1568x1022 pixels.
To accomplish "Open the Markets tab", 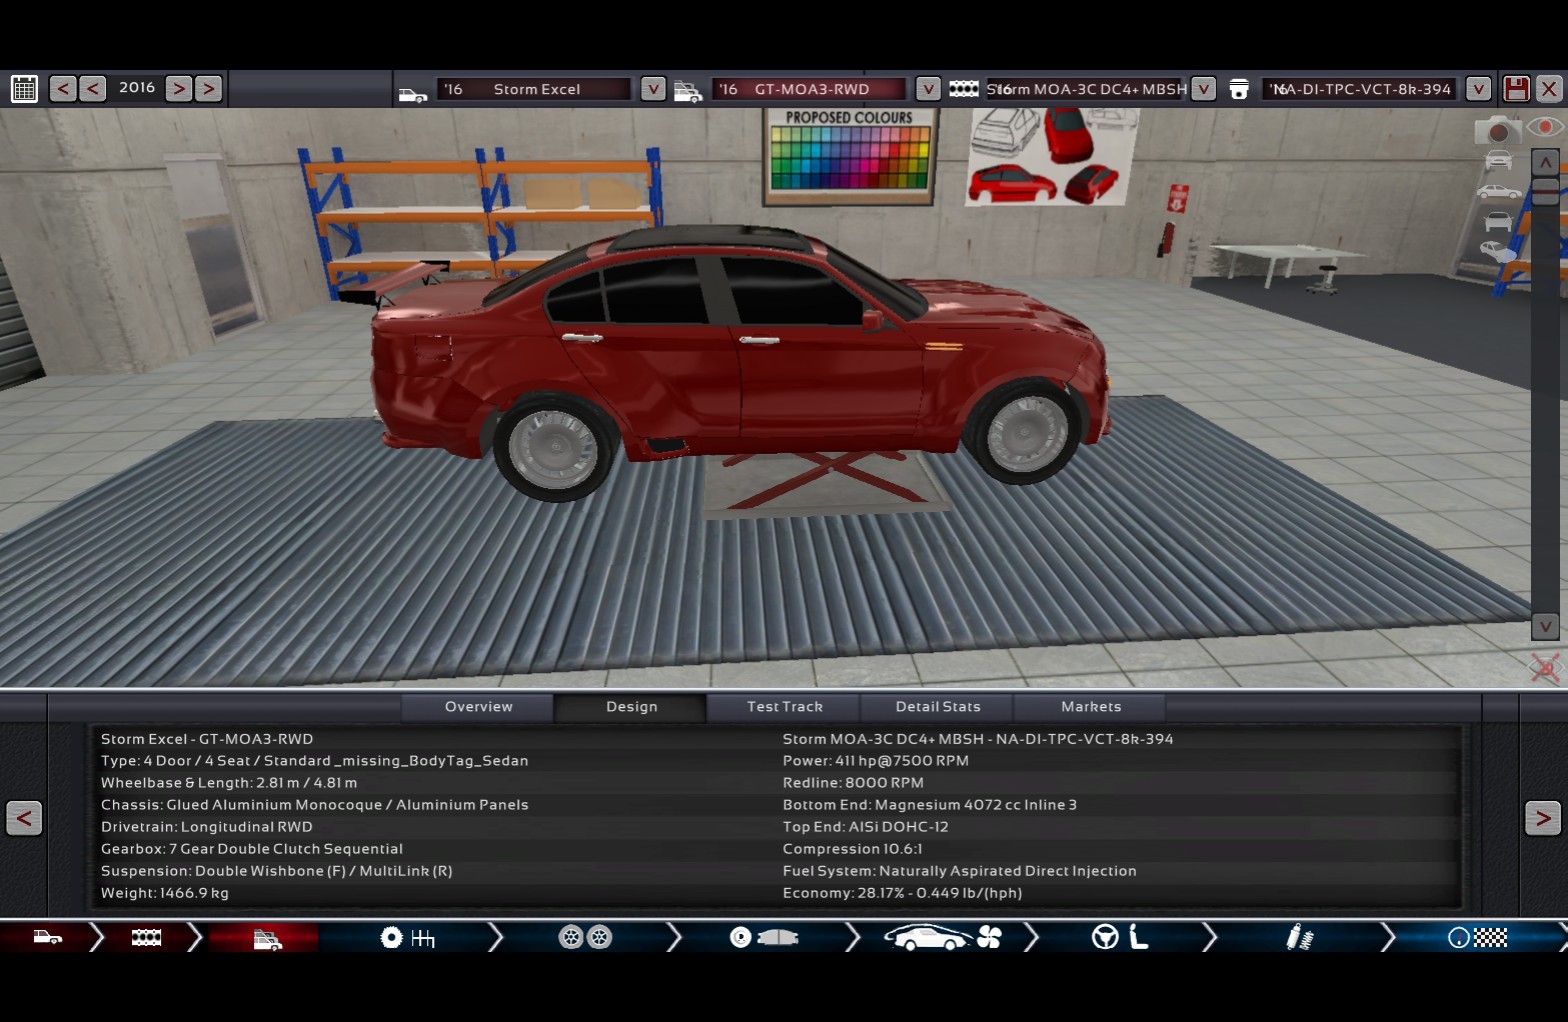I will point(1090,707).
